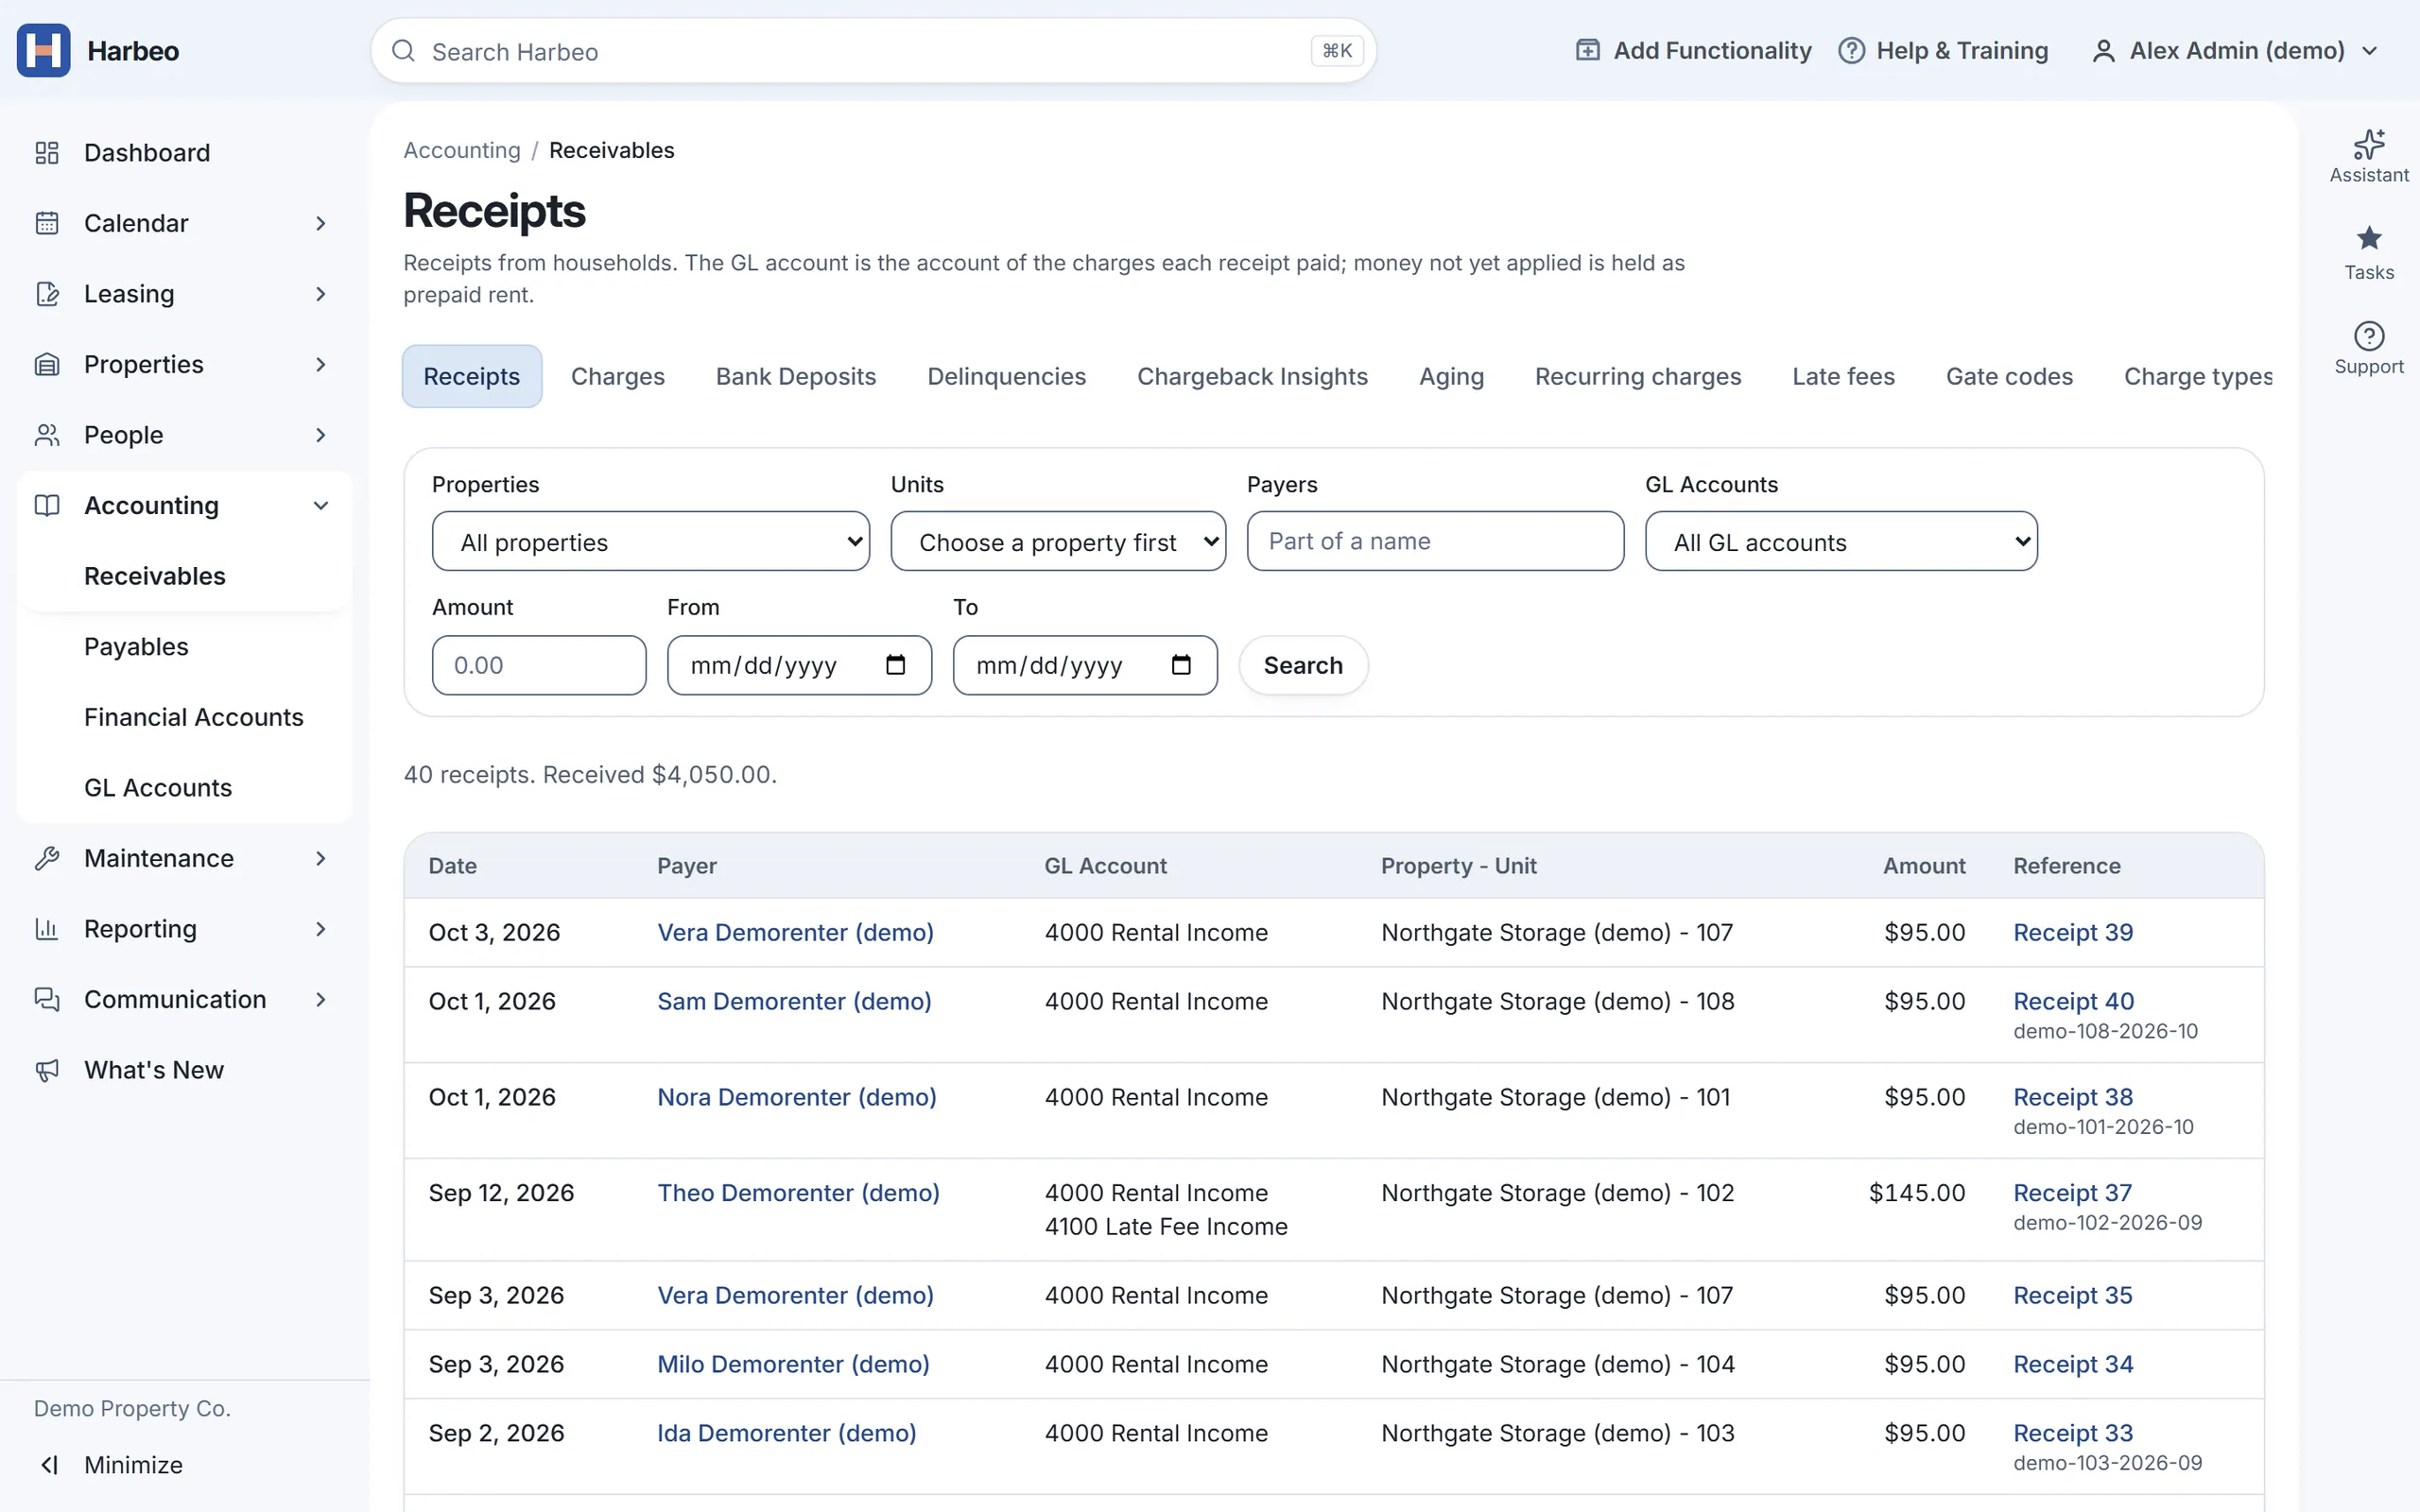Image resolution: width=2420 pixels, height=1512 pixels.
Task: Click the Help & Training circle icon
Action: click(1851, 50)
